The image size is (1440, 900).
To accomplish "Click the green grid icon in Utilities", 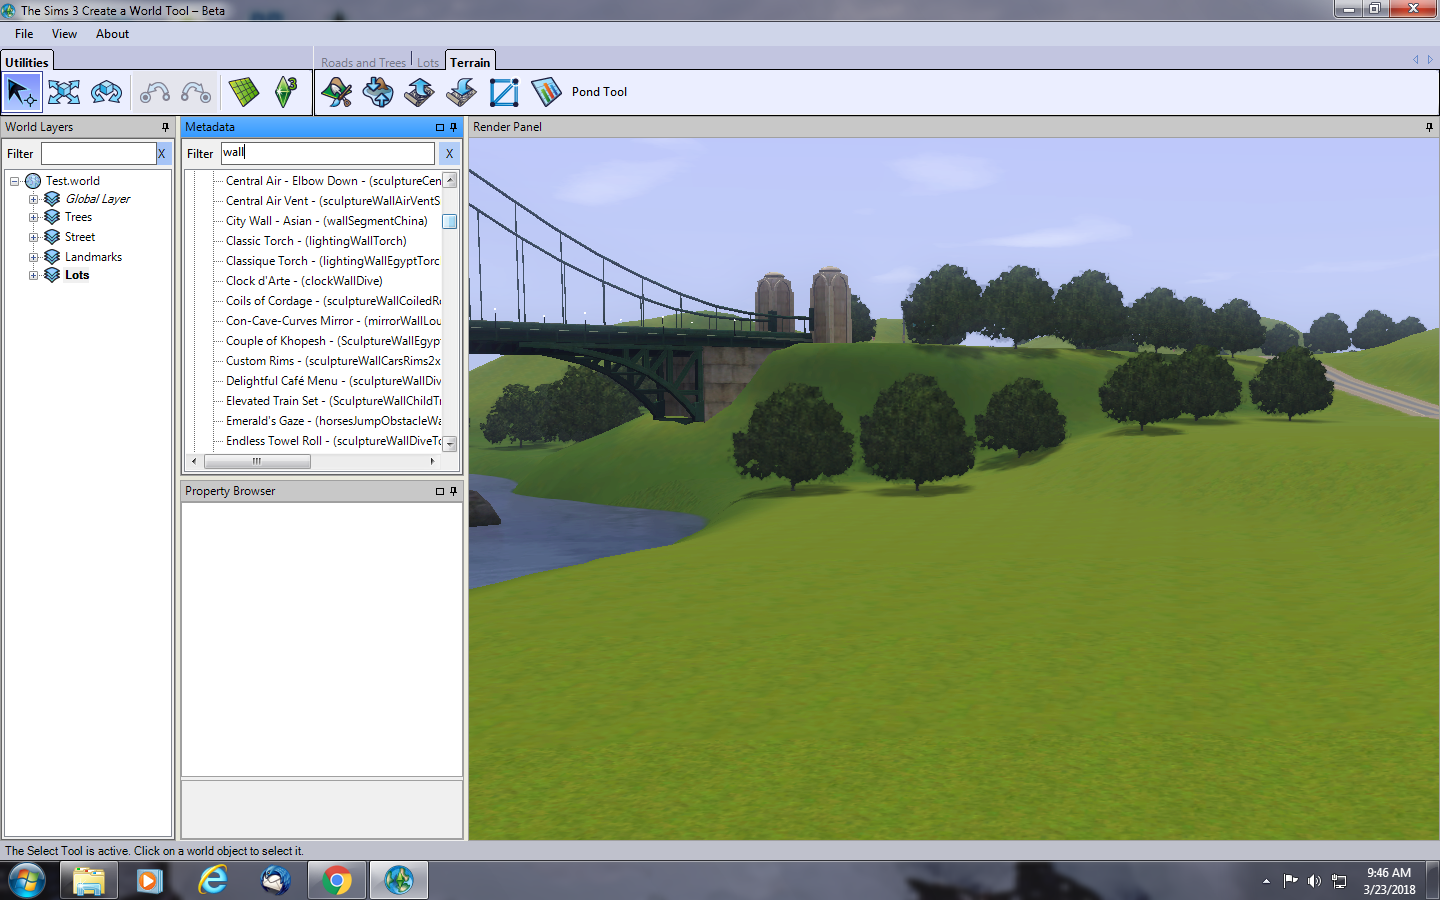I will point(243,93).
